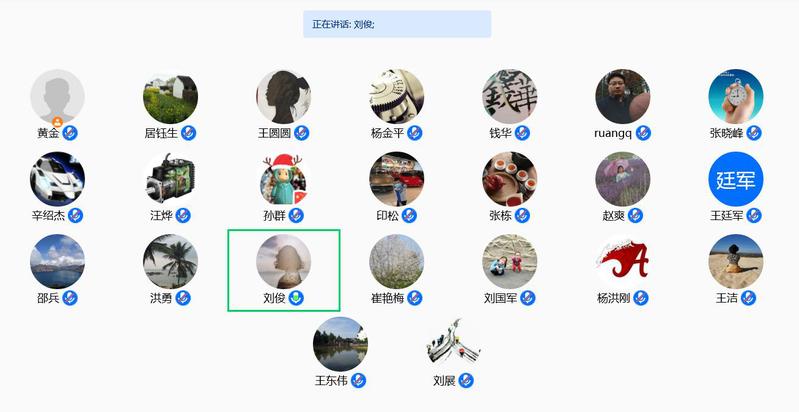Open 黄金's default gray silhouette avatar
Viewport: 799px width, 412px height.
[x=58, y=97]
